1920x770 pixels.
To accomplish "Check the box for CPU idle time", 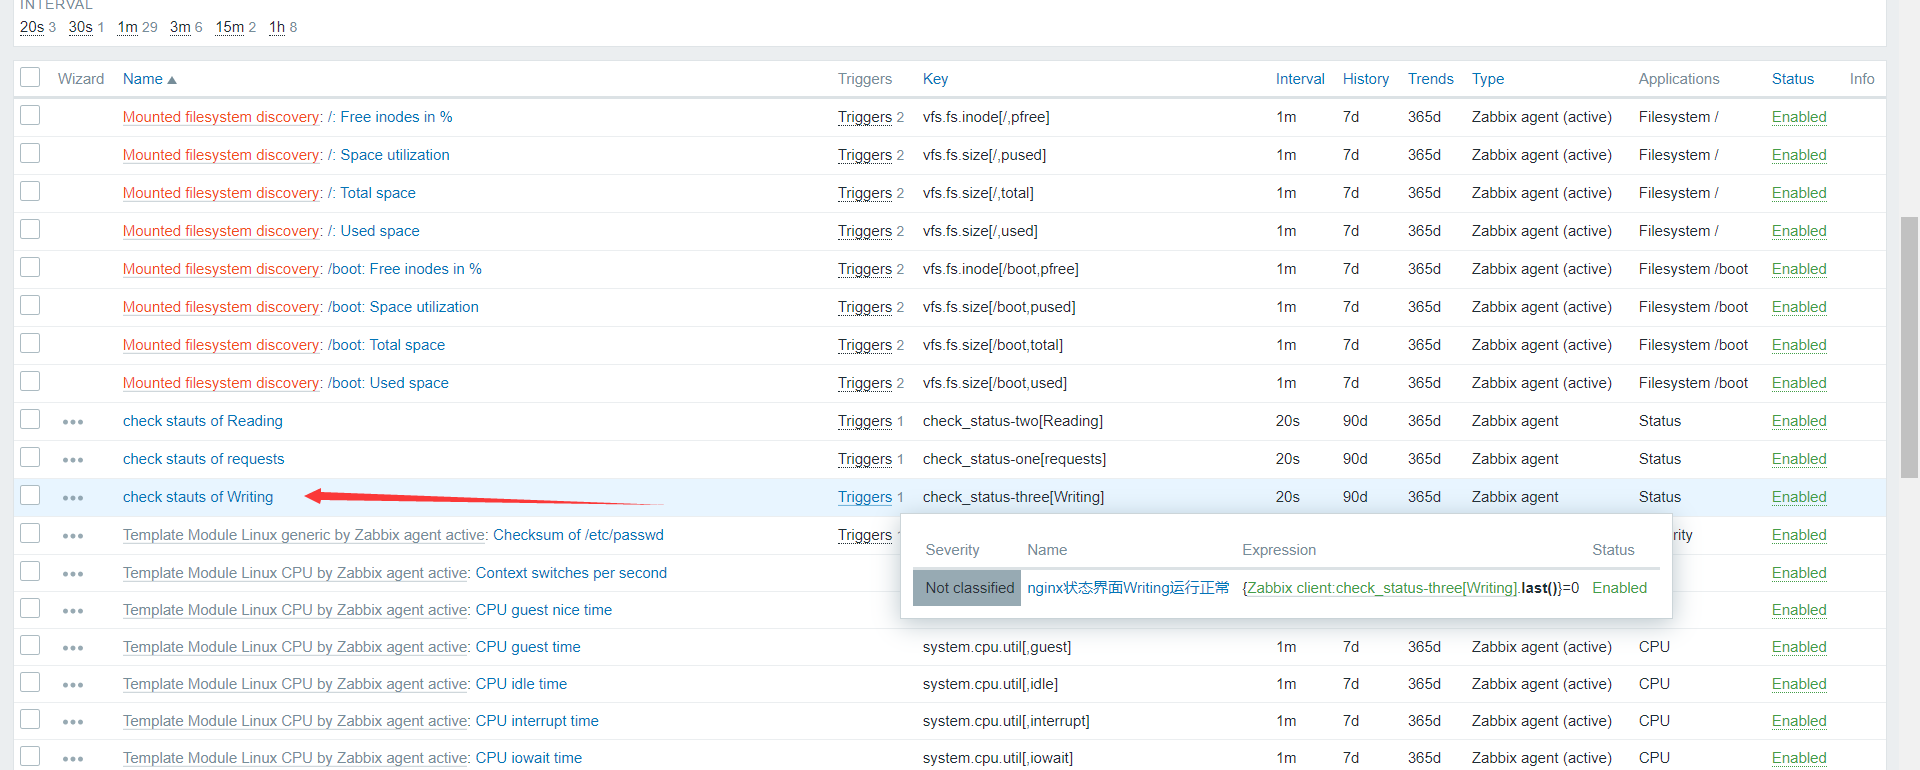I will pyautogui.click(x=30, y=682).
